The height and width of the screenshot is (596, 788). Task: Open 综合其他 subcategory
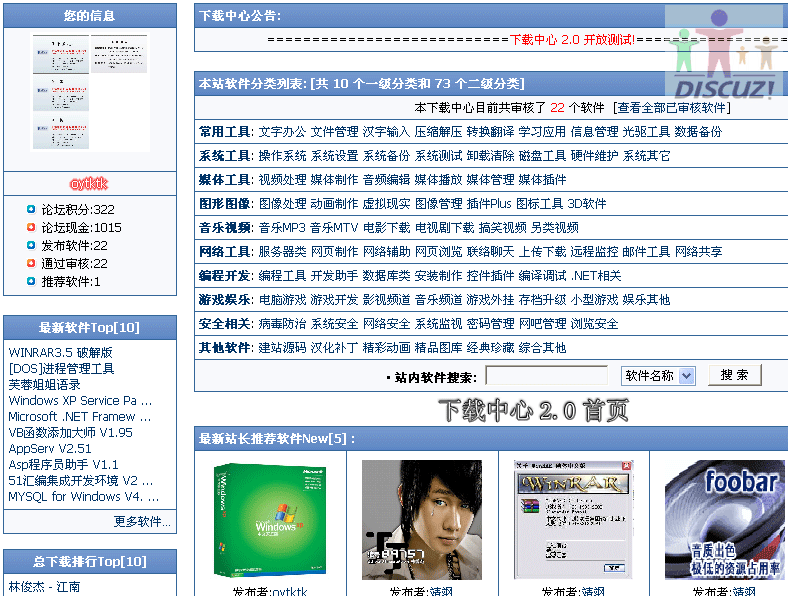542,348
